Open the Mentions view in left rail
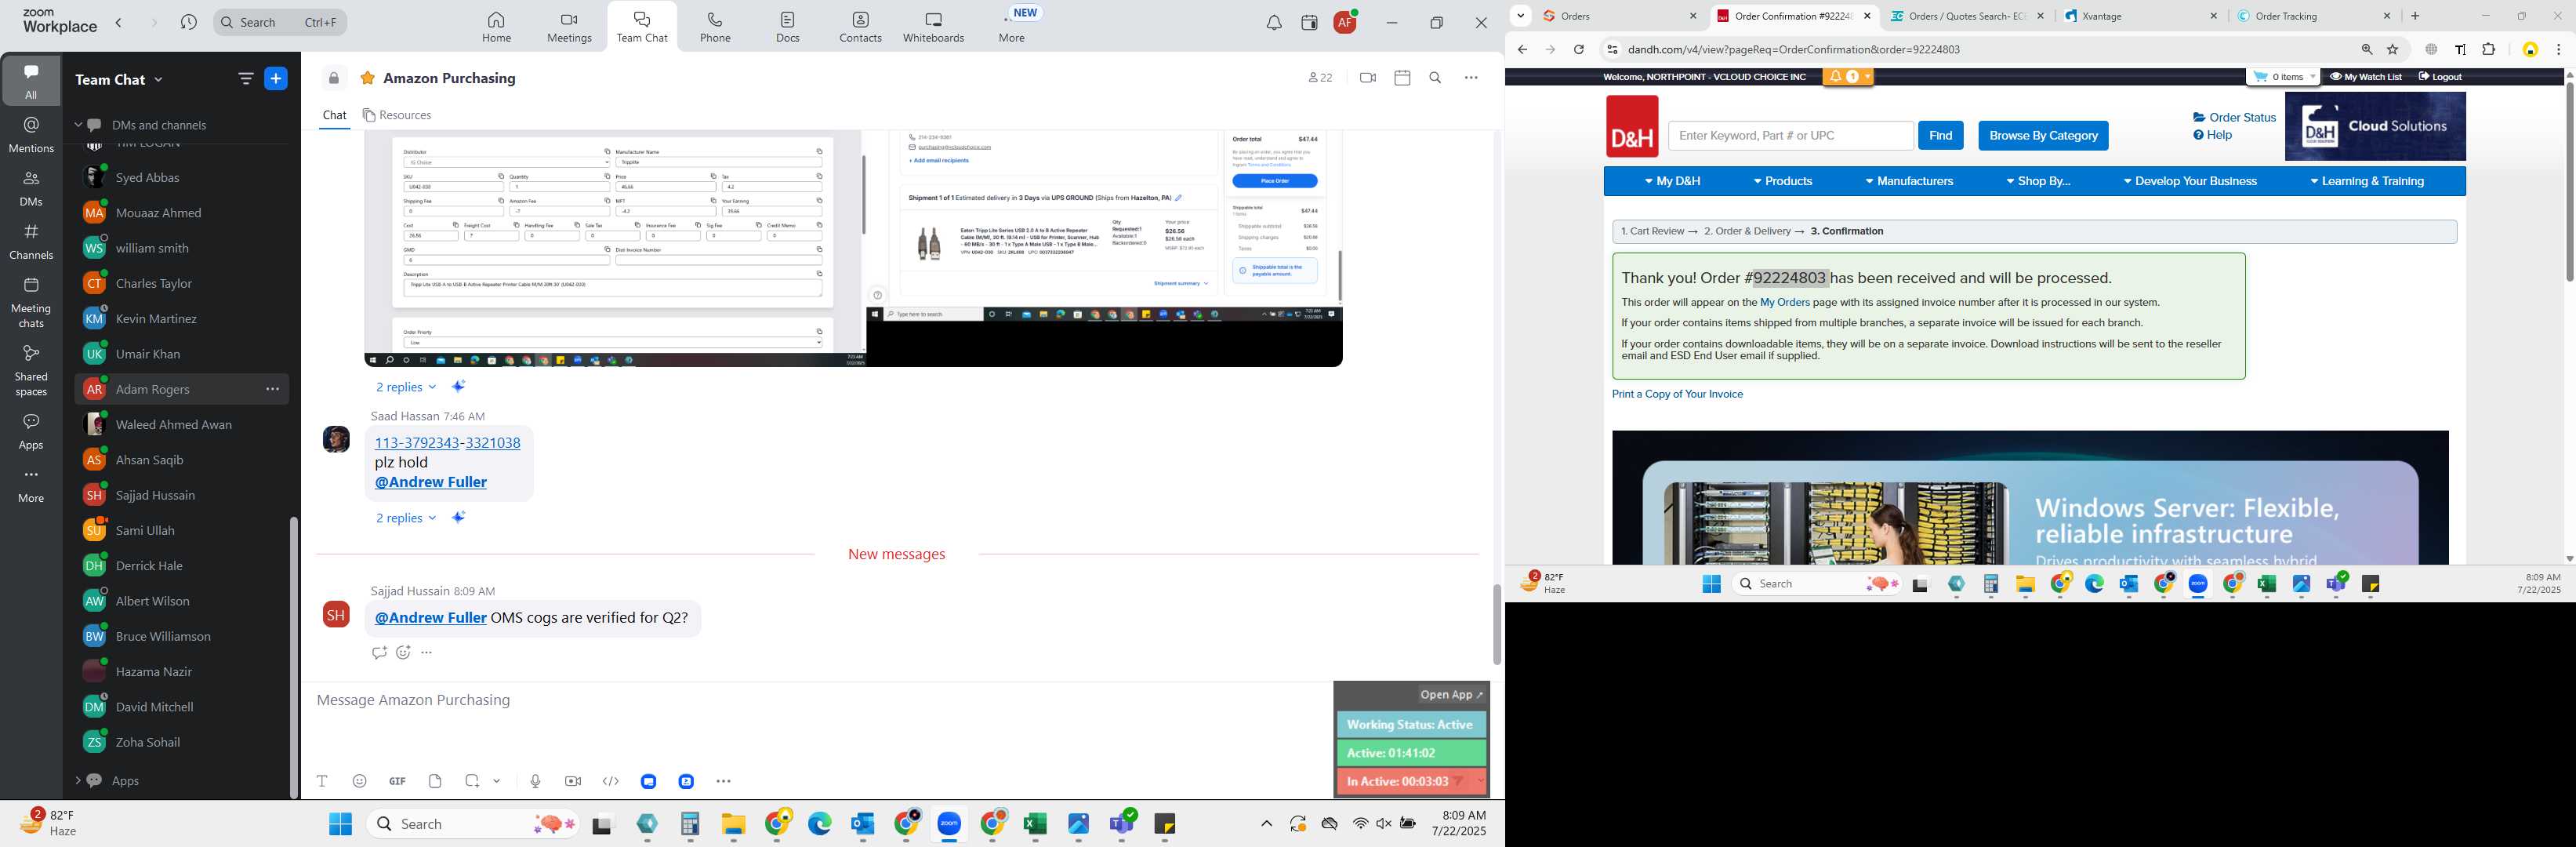 click(31, 135)
